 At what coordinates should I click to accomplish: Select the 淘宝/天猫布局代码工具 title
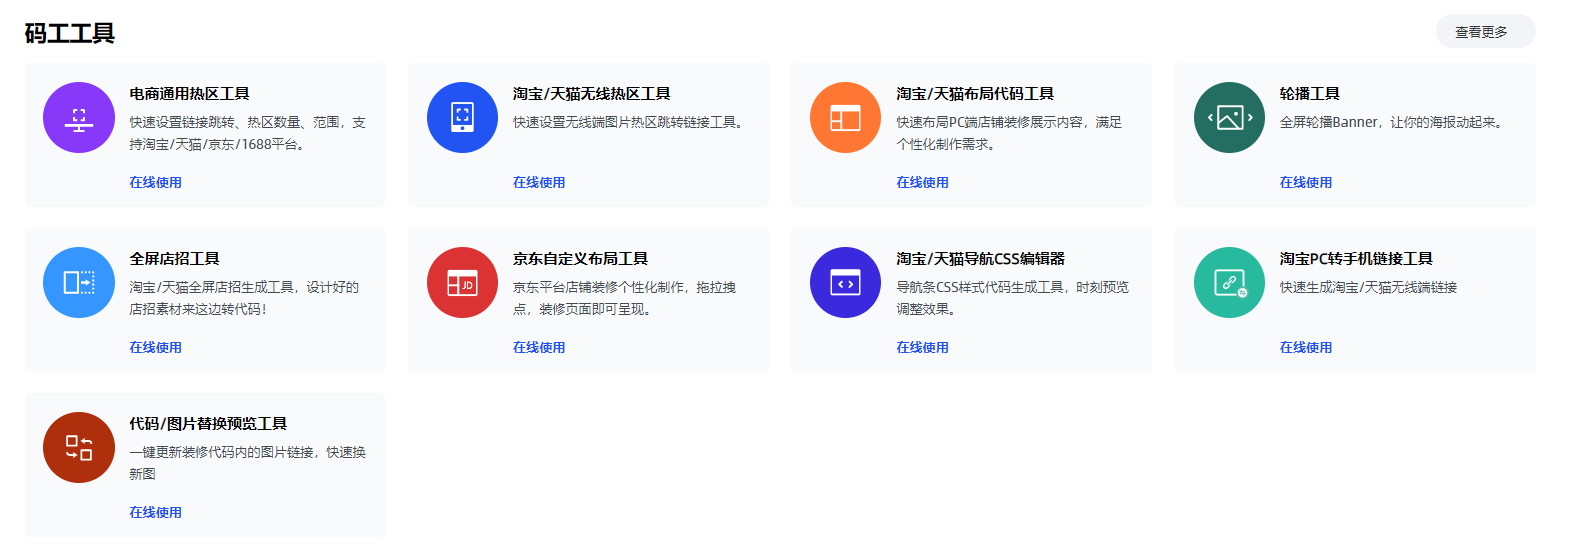tap(975, 93)
